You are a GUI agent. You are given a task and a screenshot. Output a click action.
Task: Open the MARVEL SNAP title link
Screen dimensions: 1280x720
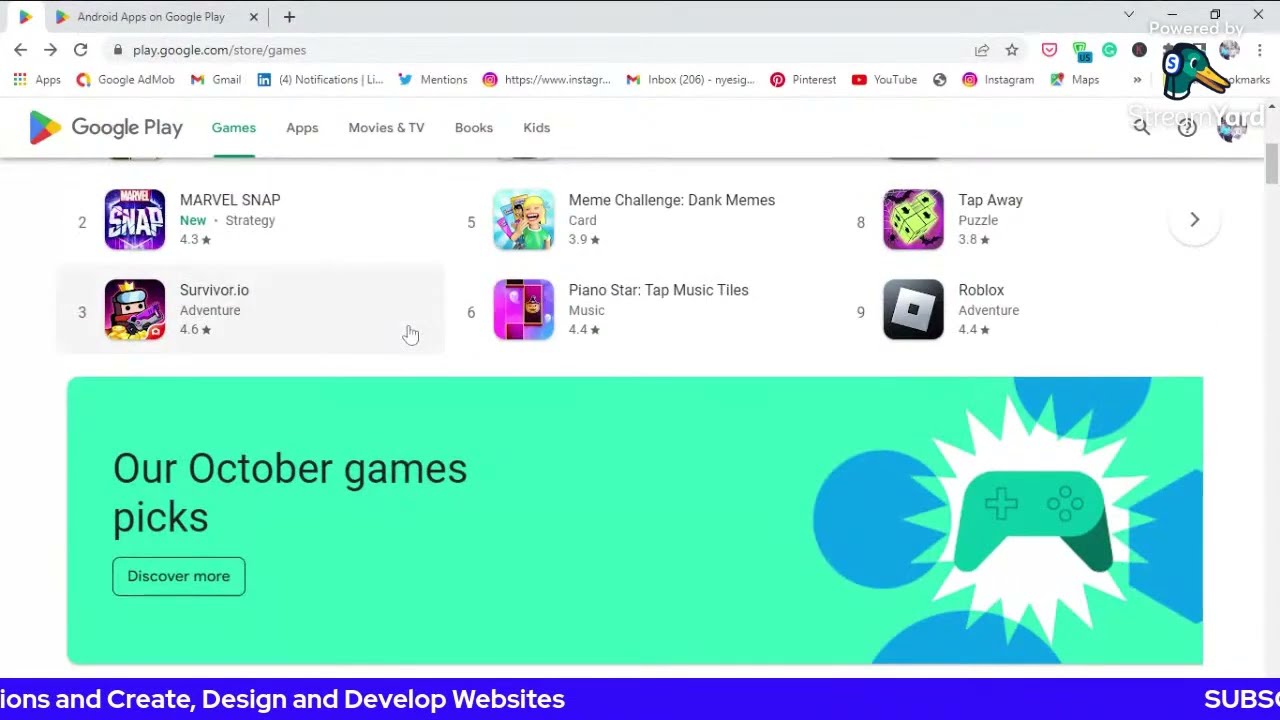[230, 200]
